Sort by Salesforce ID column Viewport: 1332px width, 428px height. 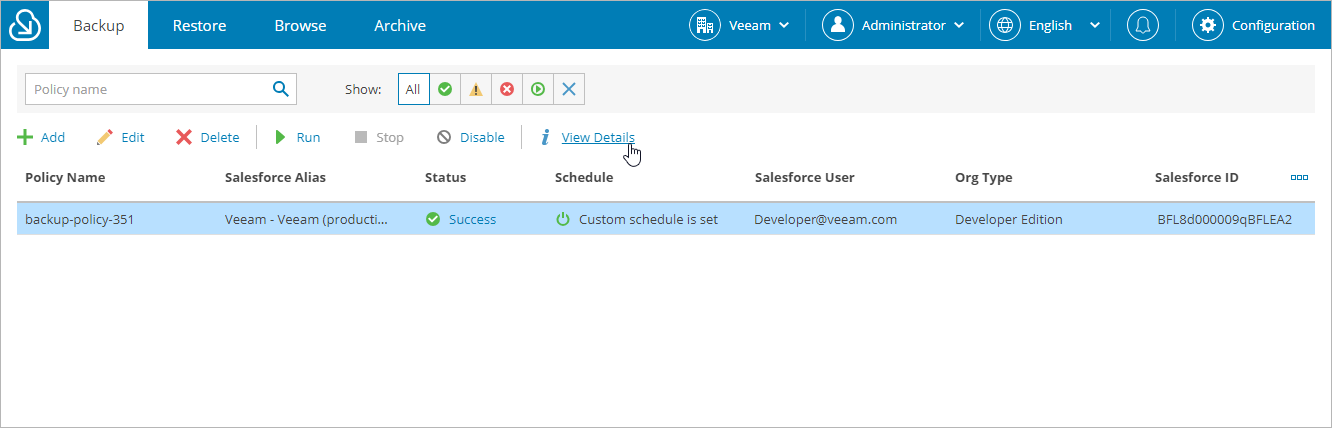tap(1197, 178)
